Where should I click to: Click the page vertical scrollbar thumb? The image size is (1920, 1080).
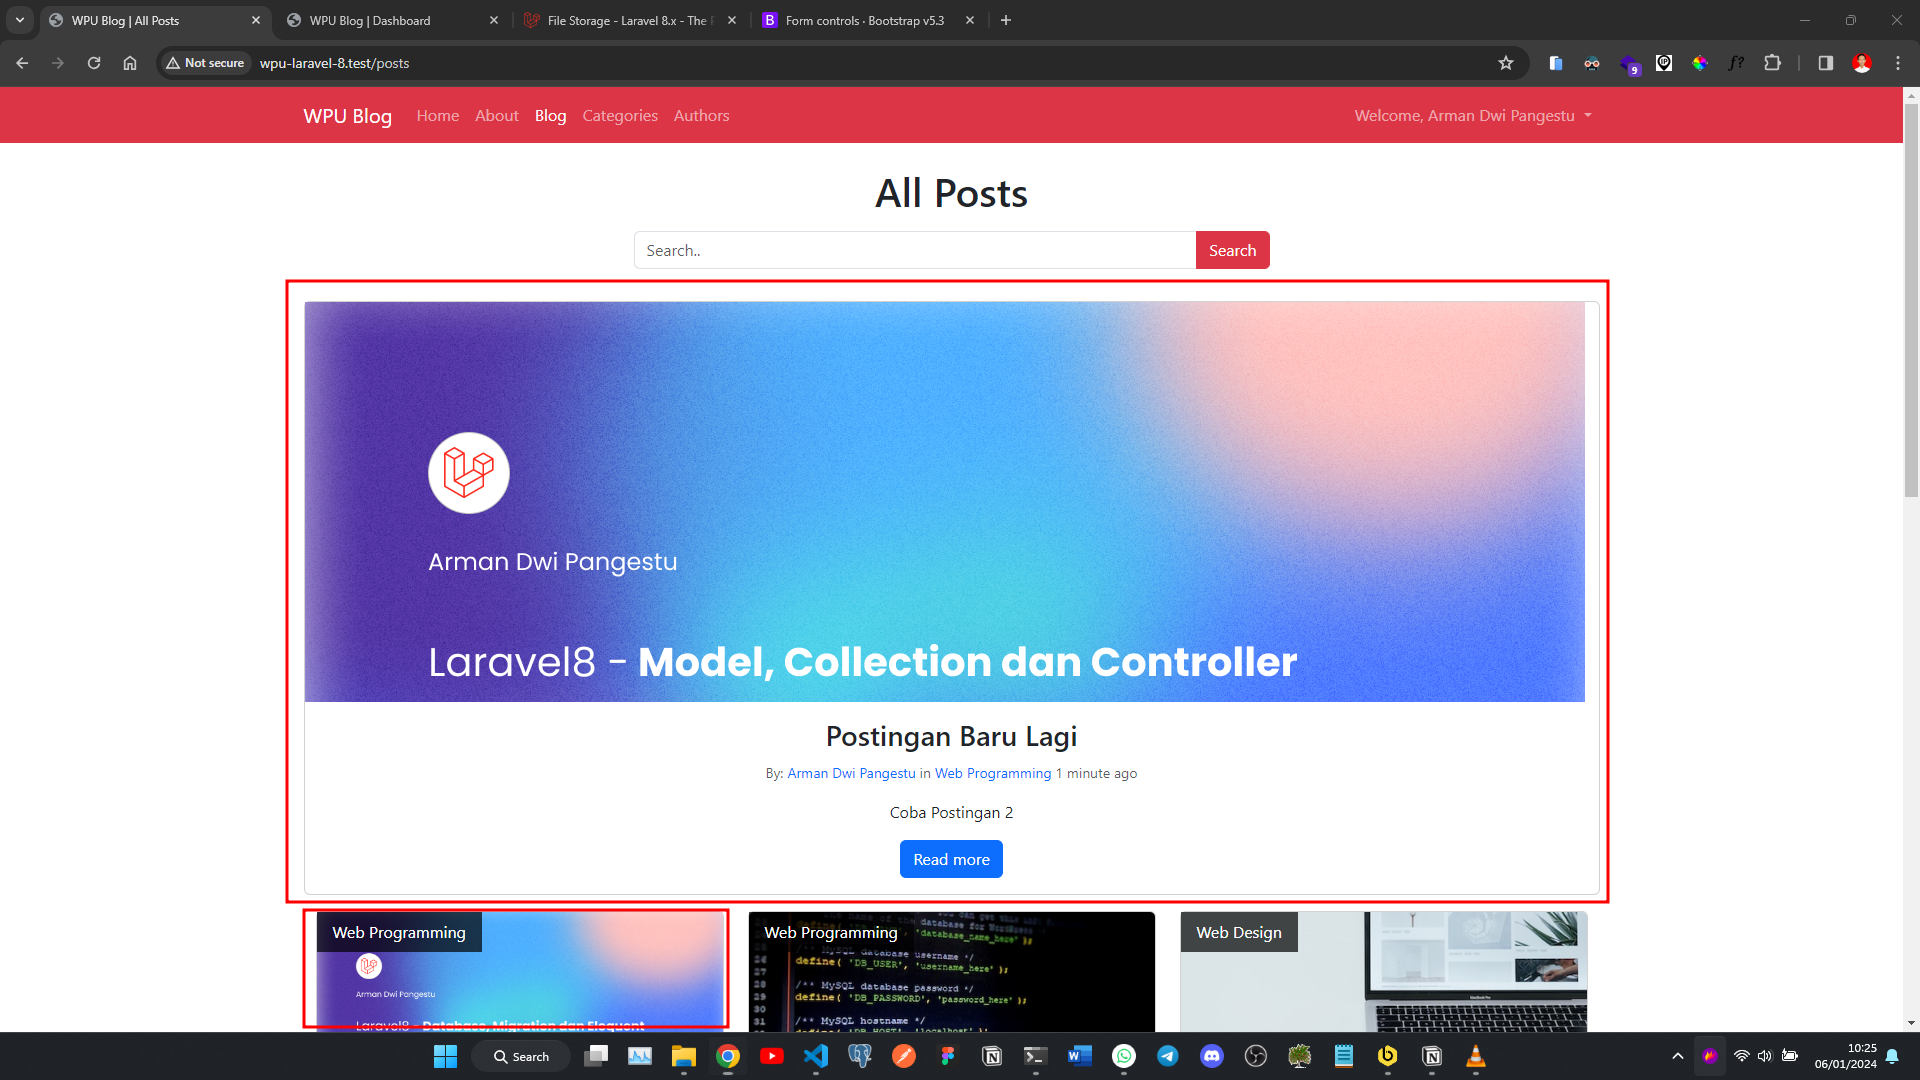coord(1911,300)
